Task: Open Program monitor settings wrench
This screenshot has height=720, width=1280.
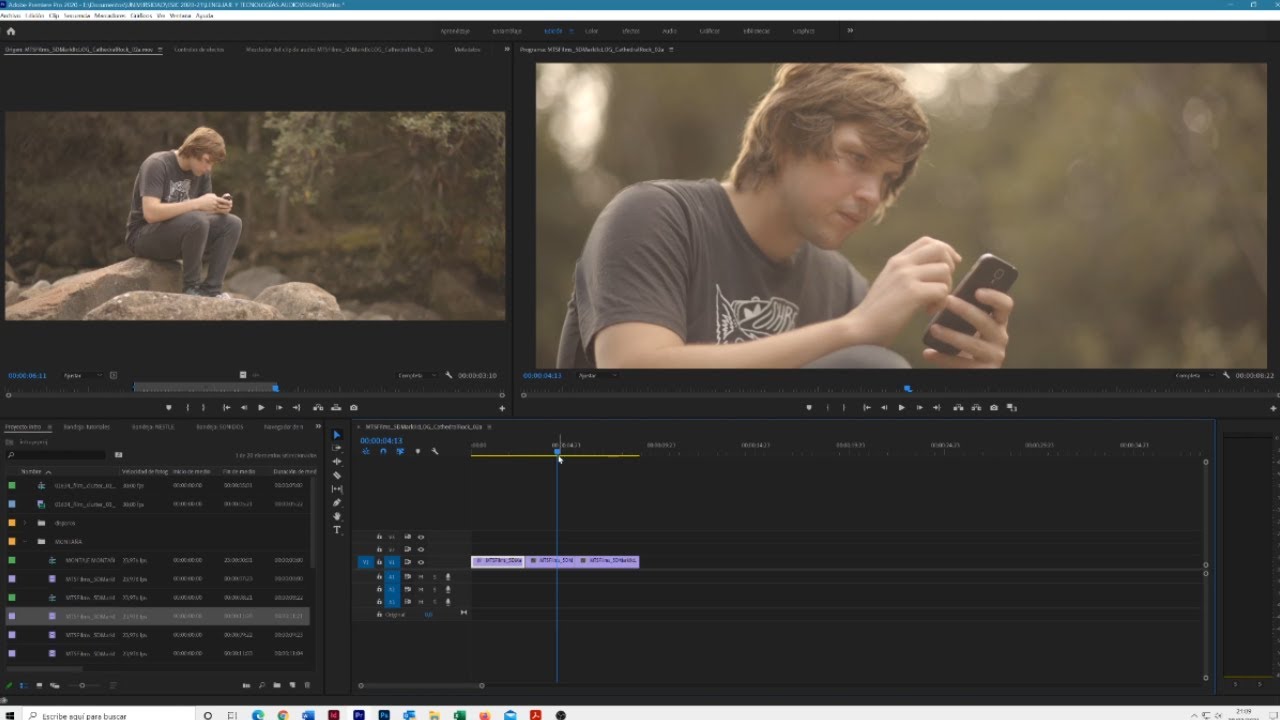Action: point(1226,375)
